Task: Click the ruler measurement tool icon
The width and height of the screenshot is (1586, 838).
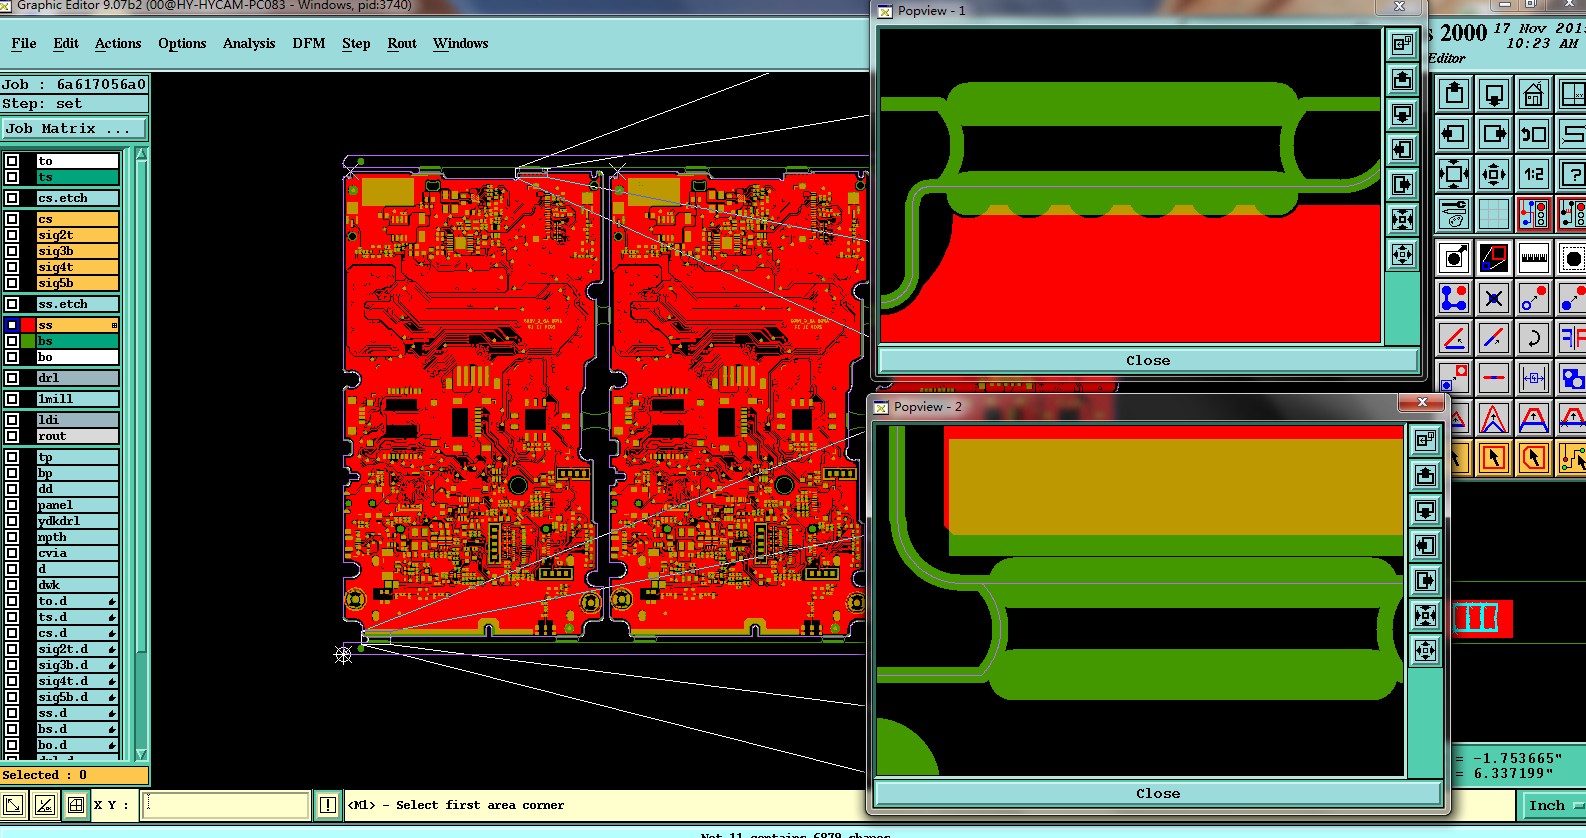Action: pyautogui.click(x=1533, y=259)
